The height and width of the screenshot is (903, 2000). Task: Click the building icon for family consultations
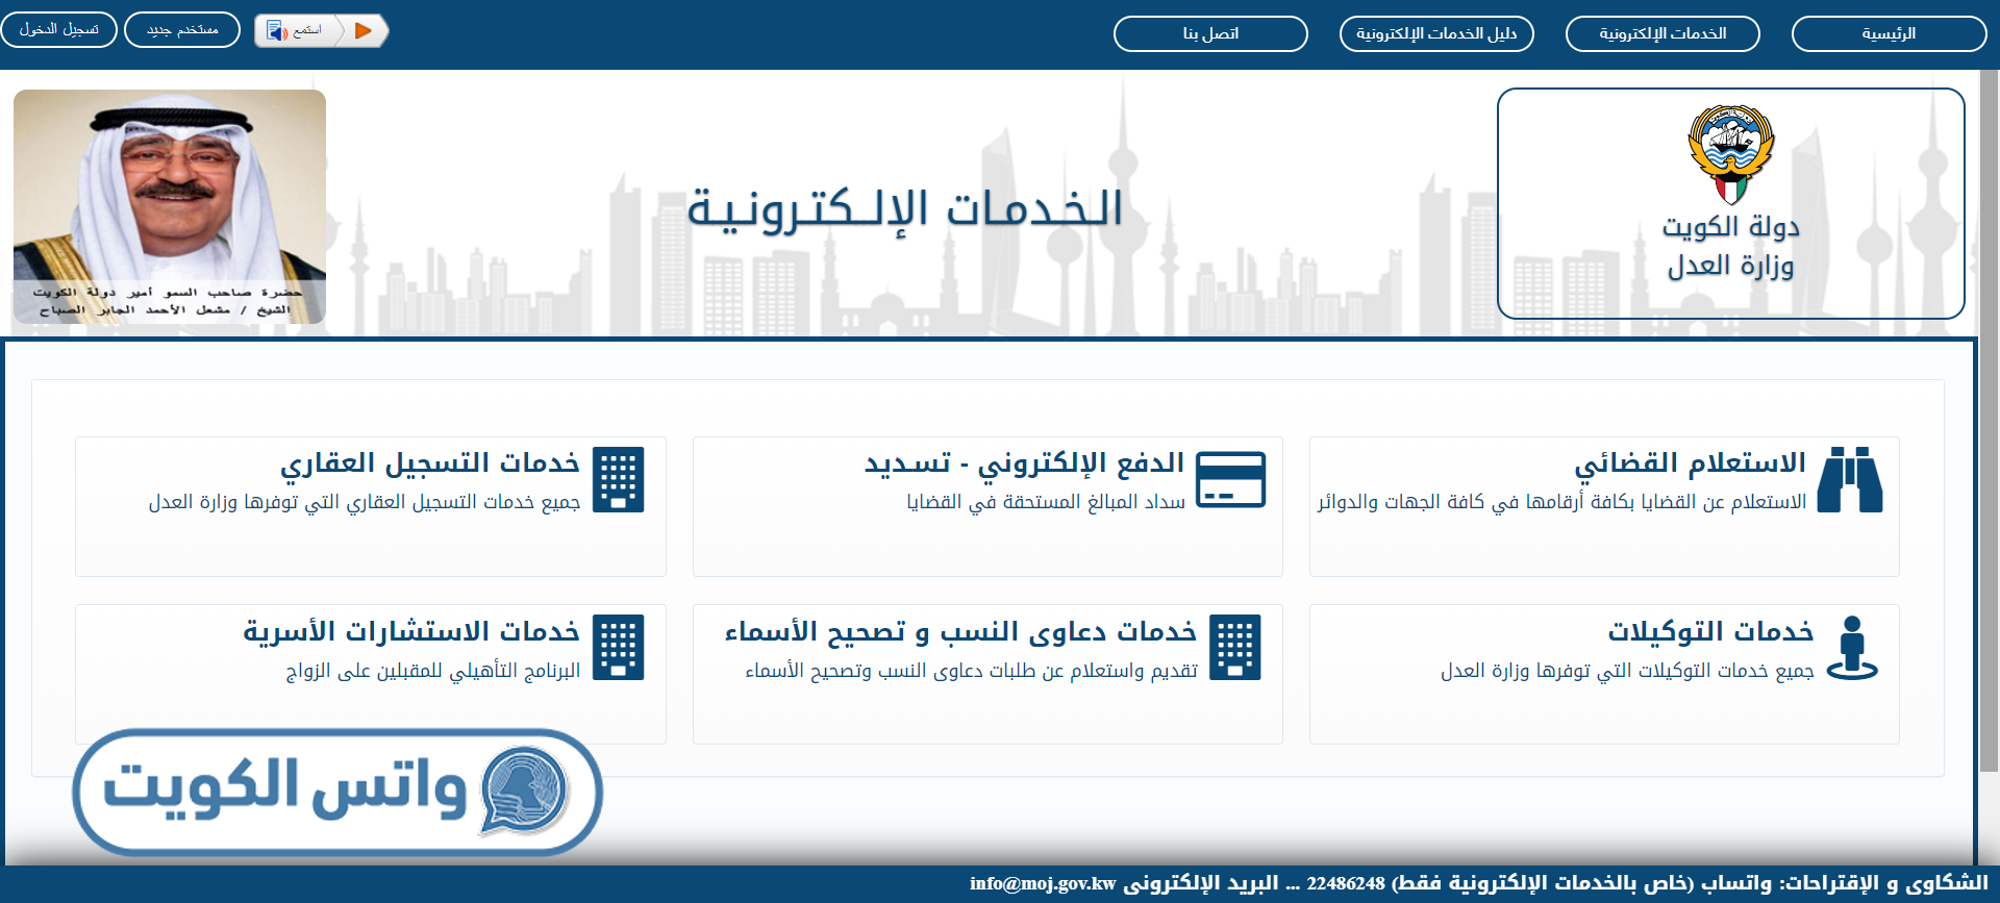point(618,648)
